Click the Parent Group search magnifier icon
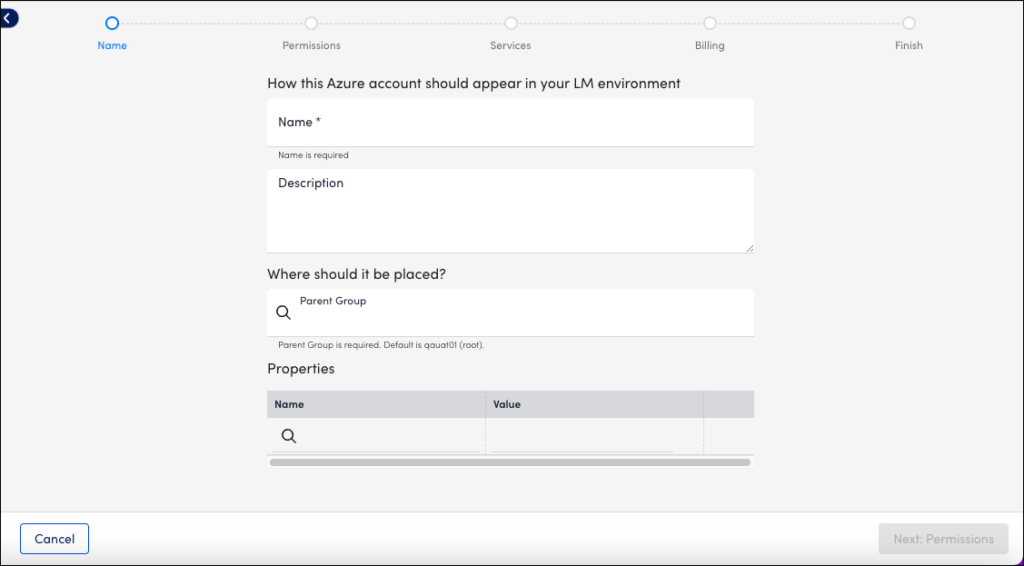1024x566 pixels. (283, 313)
